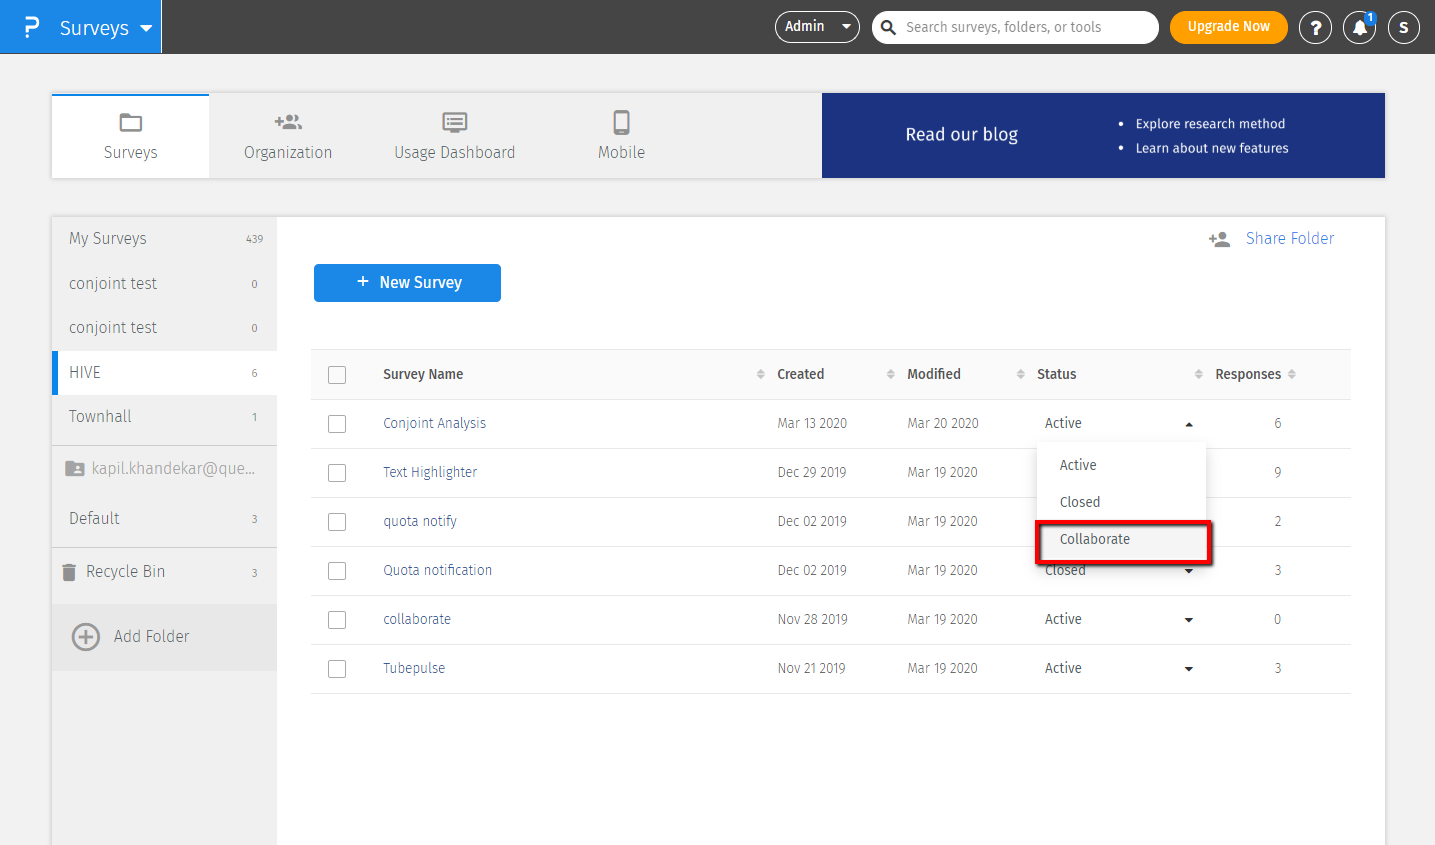
Task: Expand the Surveys product dropdown in header
Action: pos(146,28)
